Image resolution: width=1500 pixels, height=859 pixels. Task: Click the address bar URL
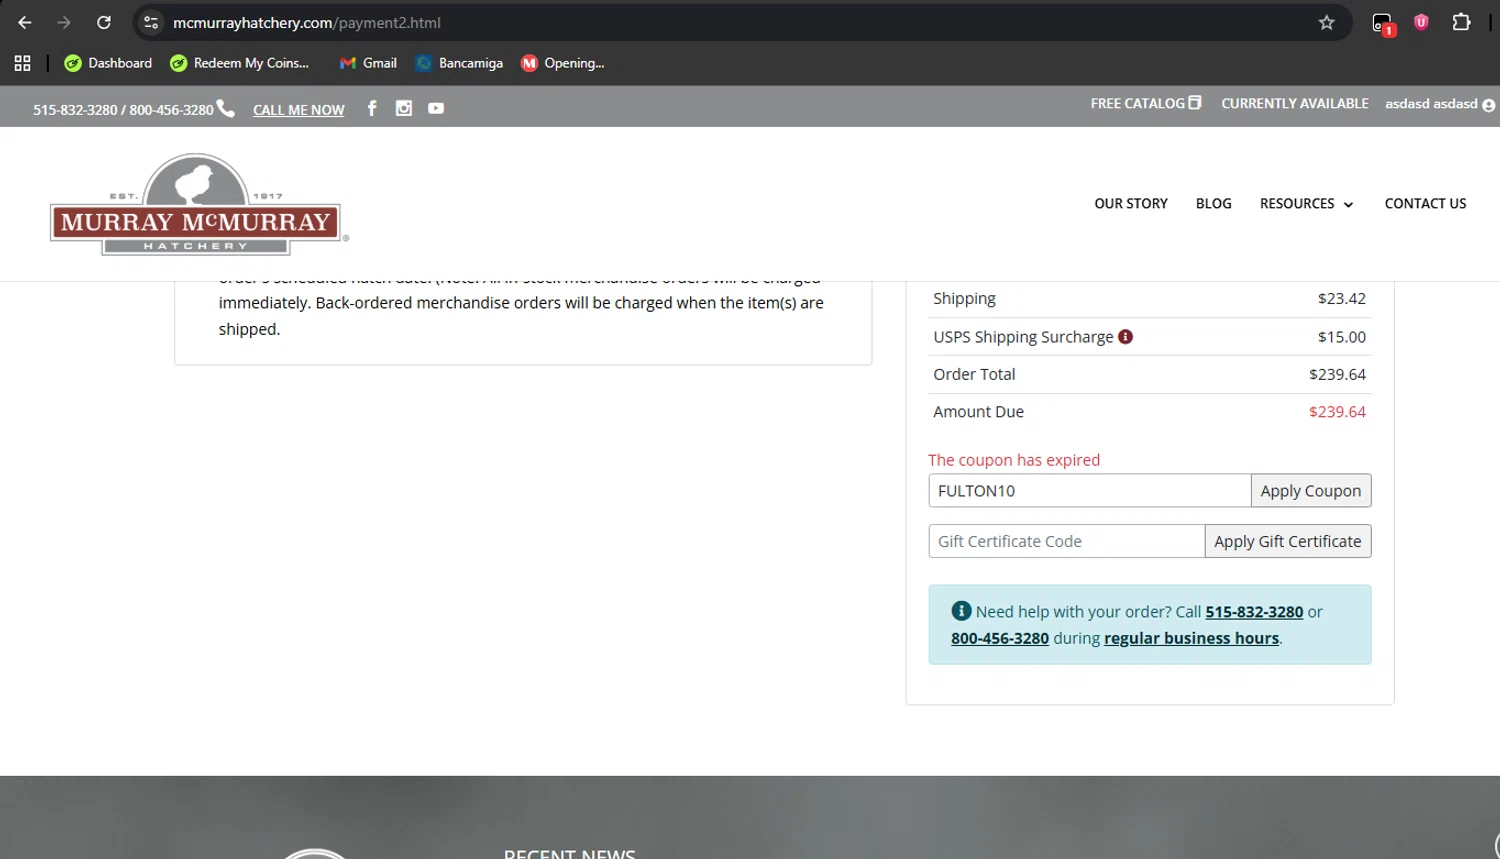(307, 22)
